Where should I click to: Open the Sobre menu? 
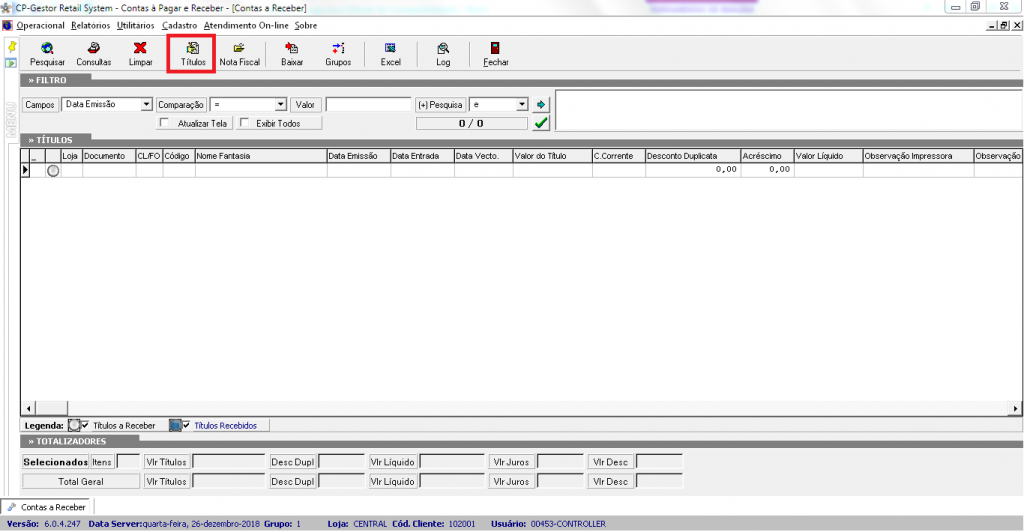tap(306, 25)
